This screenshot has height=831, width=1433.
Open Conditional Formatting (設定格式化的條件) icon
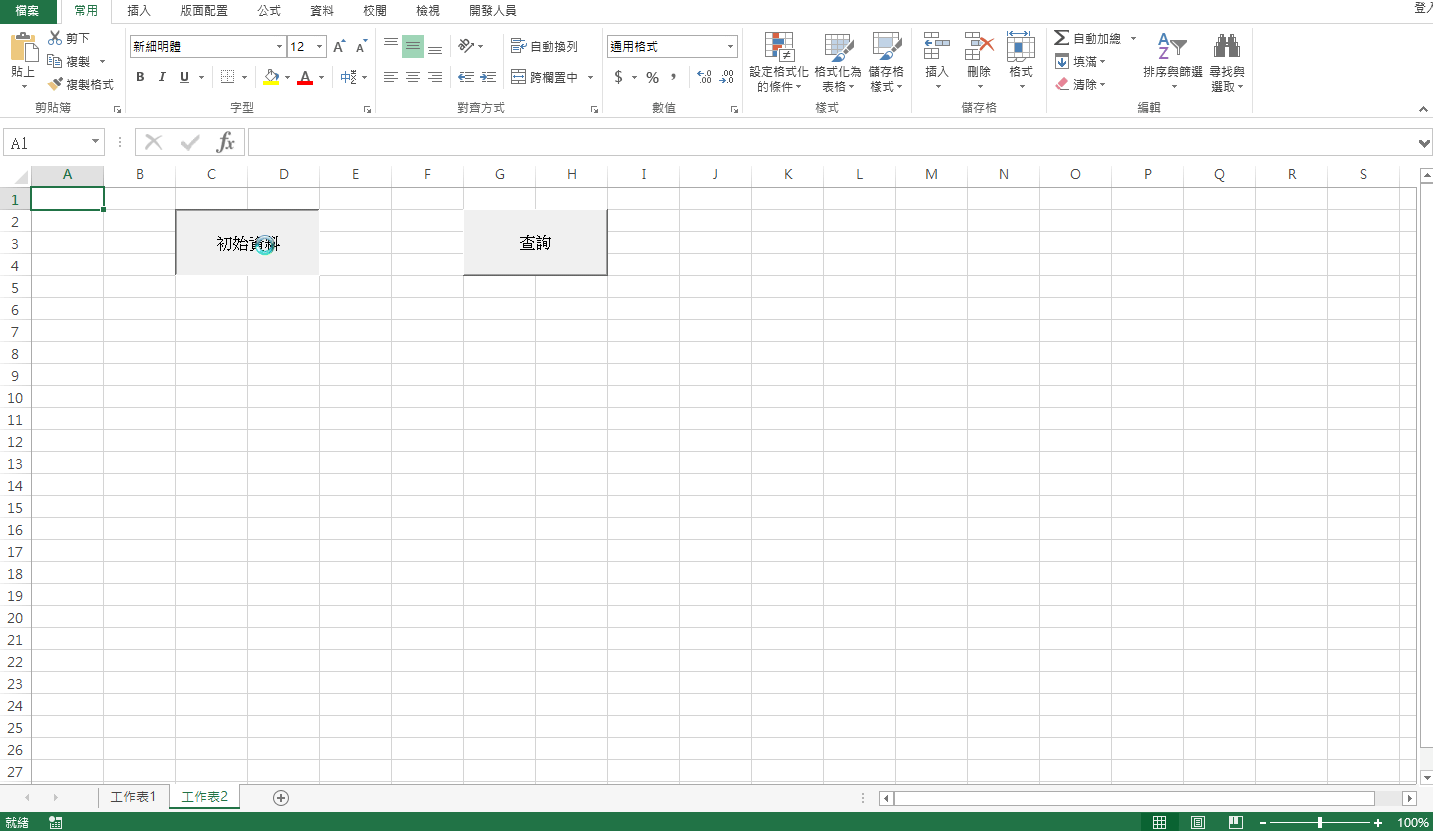coord(779,47)
